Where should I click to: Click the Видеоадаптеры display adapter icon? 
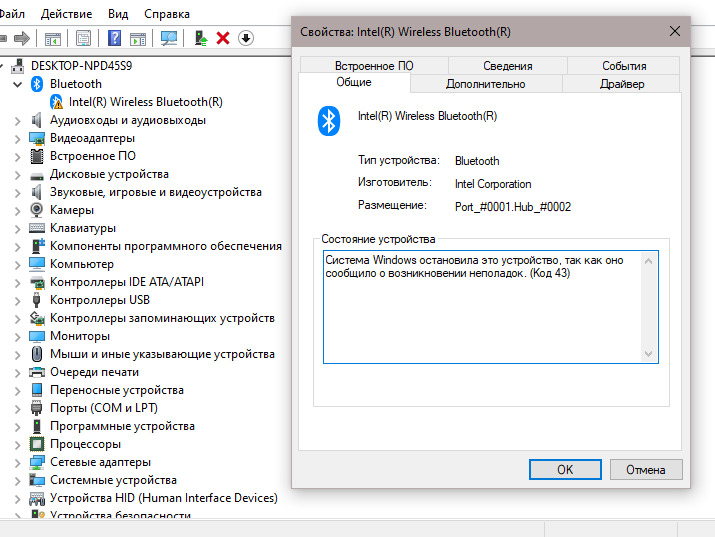37,138
